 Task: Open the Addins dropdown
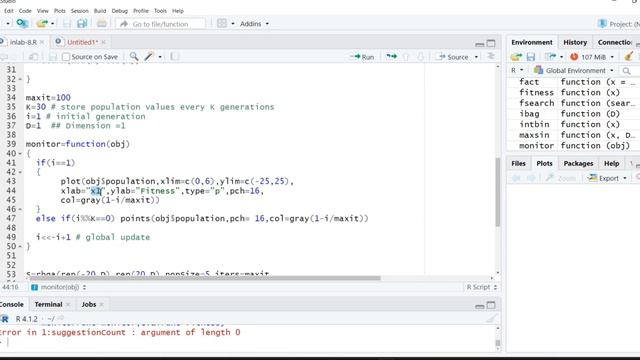(x=254, y=24)
